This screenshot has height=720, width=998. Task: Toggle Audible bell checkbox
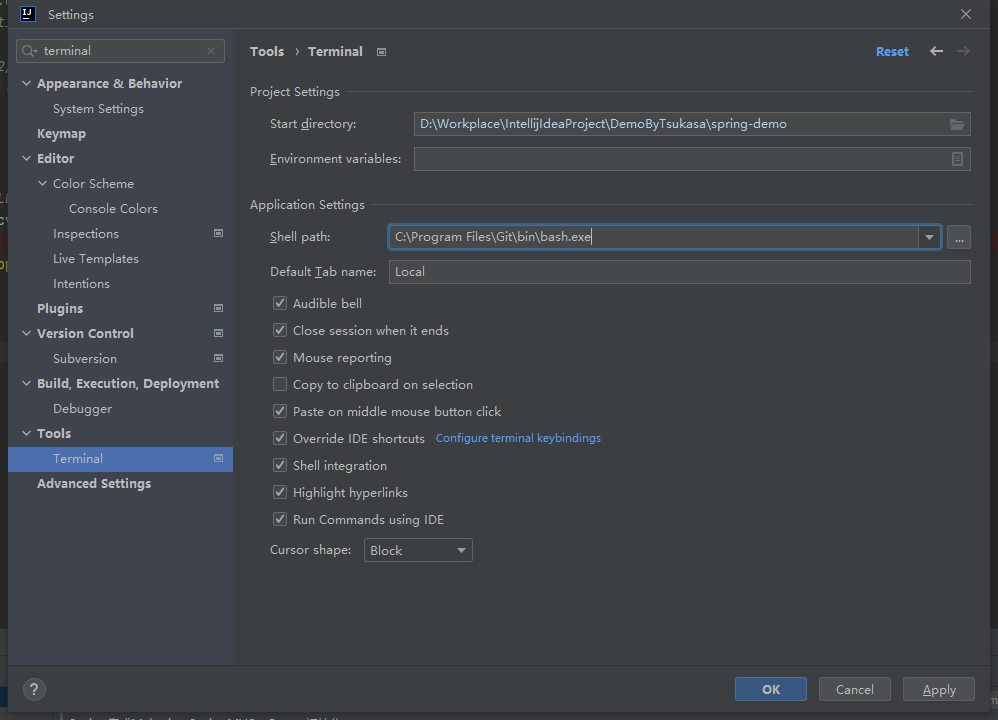280,303
